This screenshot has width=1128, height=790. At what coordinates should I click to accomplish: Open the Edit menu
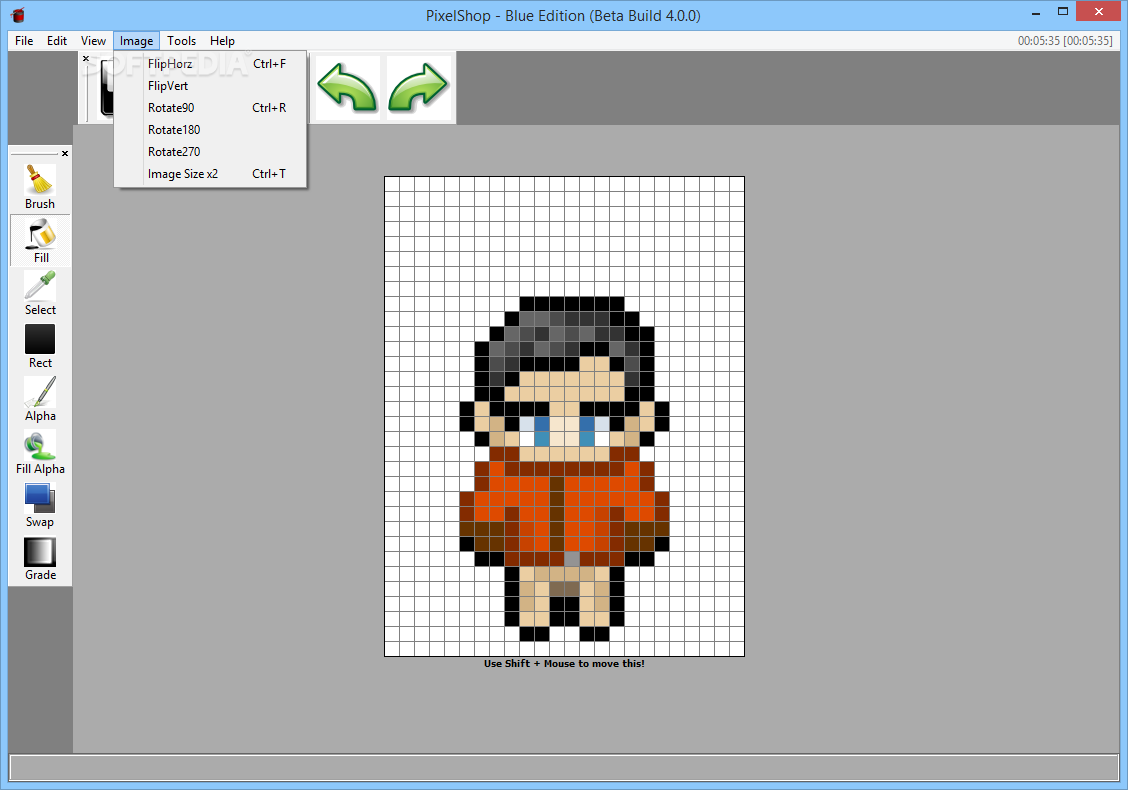click(57, 41)
